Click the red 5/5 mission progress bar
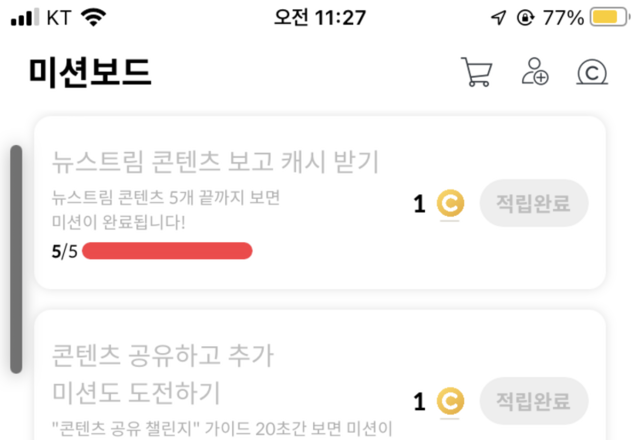 (x=167, y=250)
